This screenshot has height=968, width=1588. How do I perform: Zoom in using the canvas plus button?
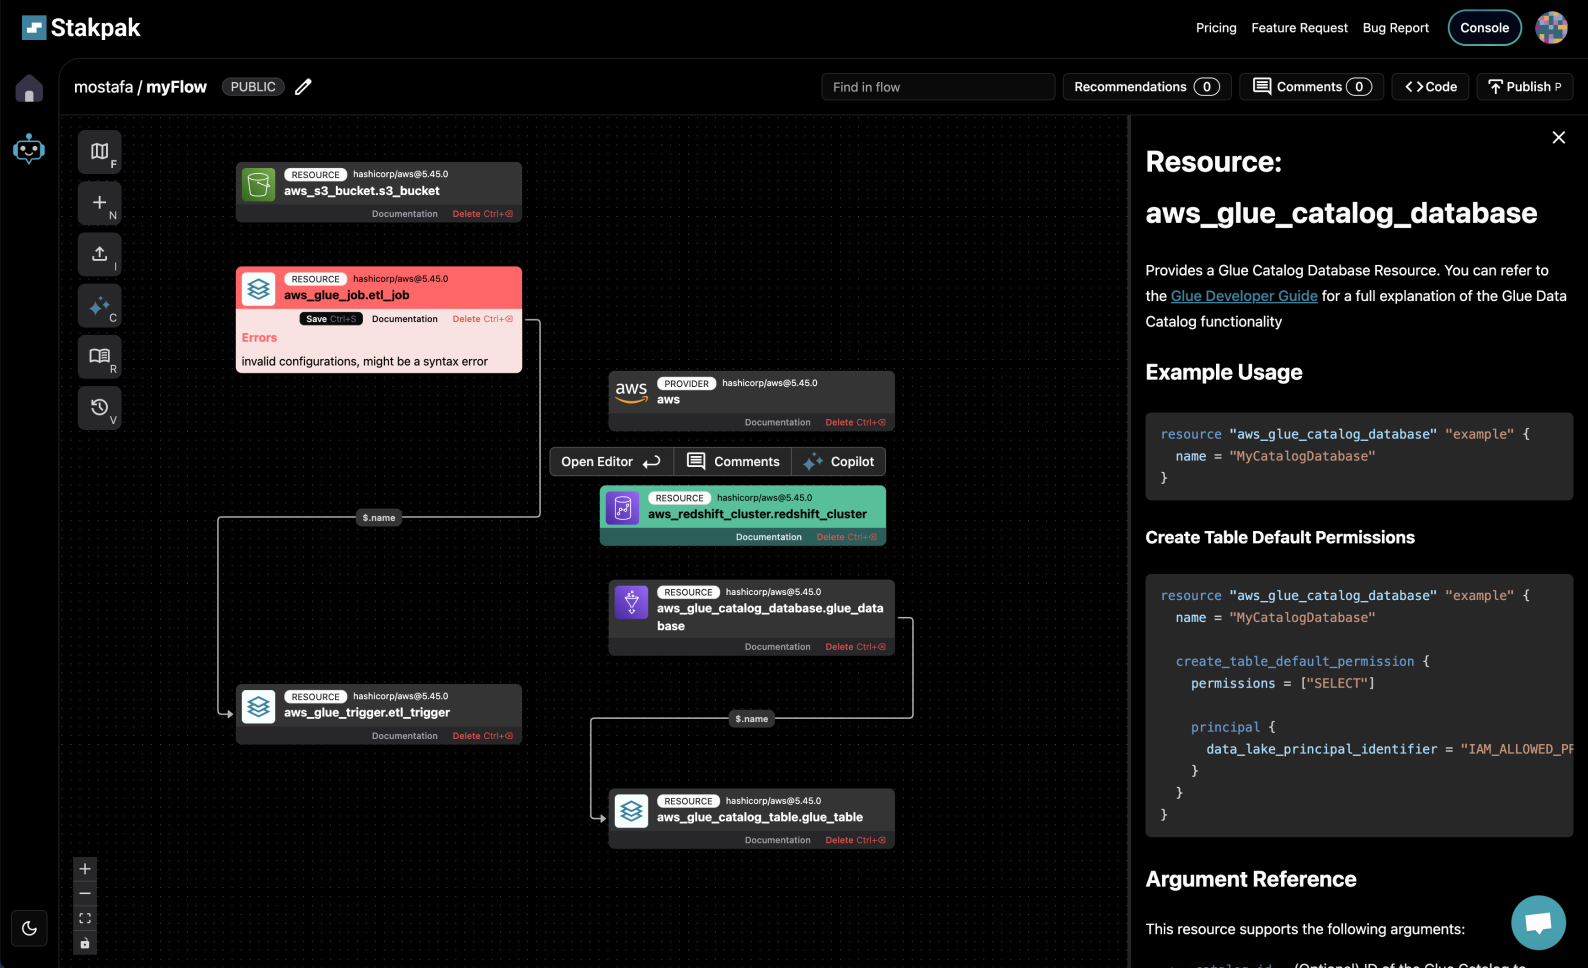[85, 869]
